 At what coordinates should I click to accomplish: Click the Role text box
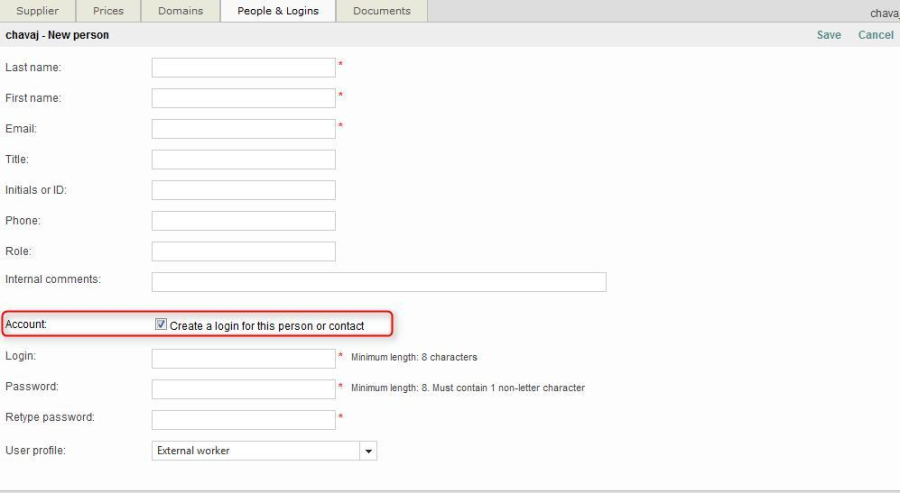[x=243, y=252]
